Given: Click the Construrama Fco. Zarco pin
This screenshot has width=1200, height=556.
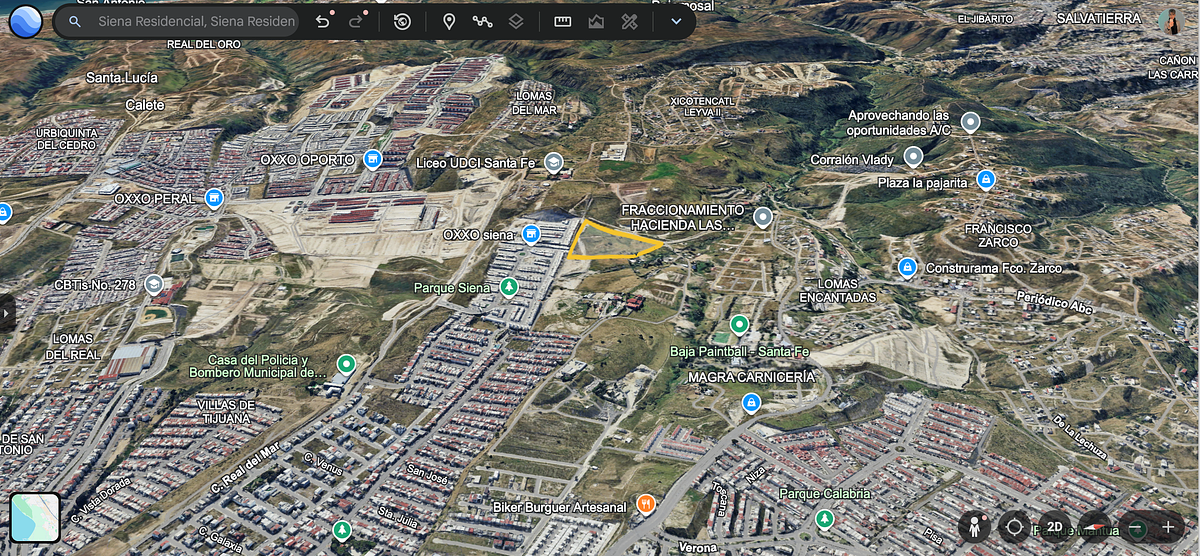Looking at the screenshot, I should [x=907, y=267].
